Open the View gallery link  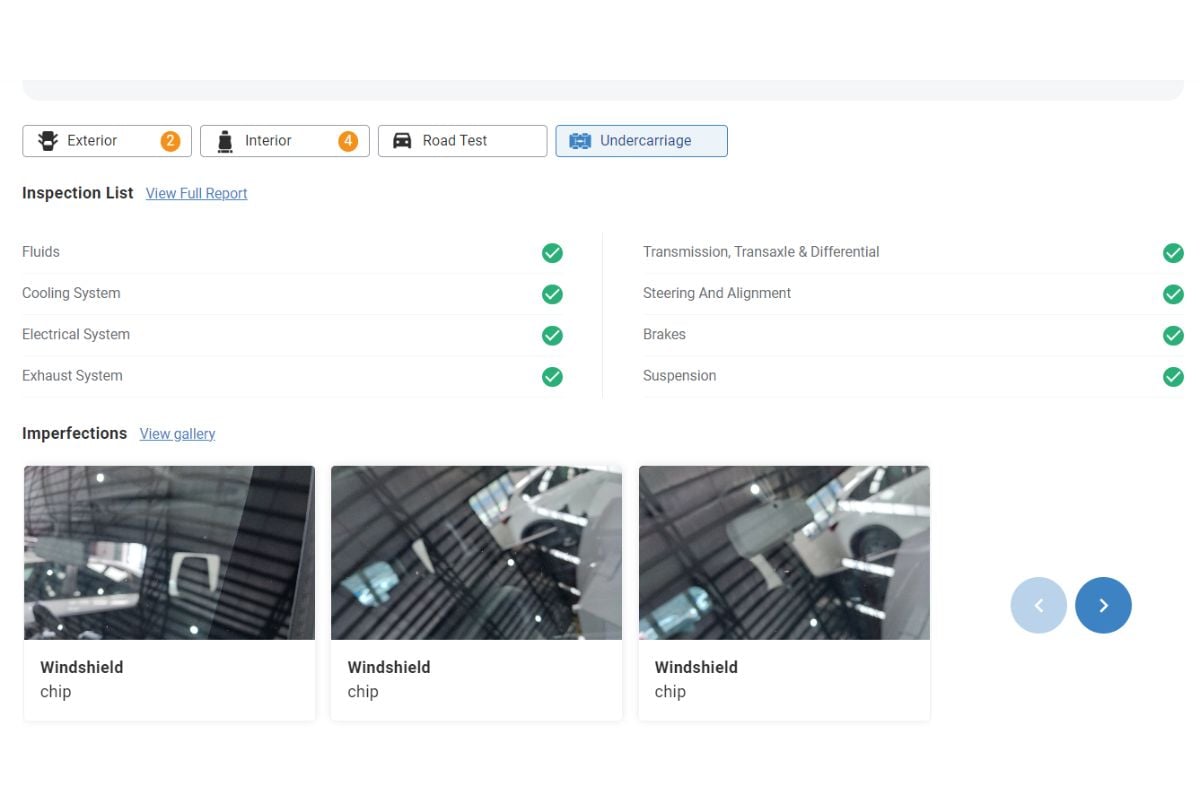177,434
